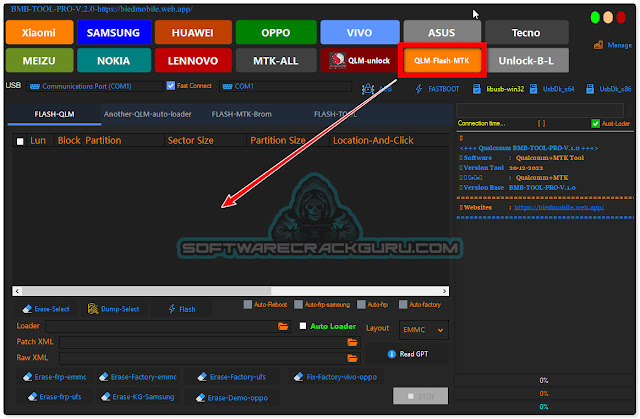Switch to the FLASH-QLM tab
The image size is (640, 419).
(x=54, y=114)
